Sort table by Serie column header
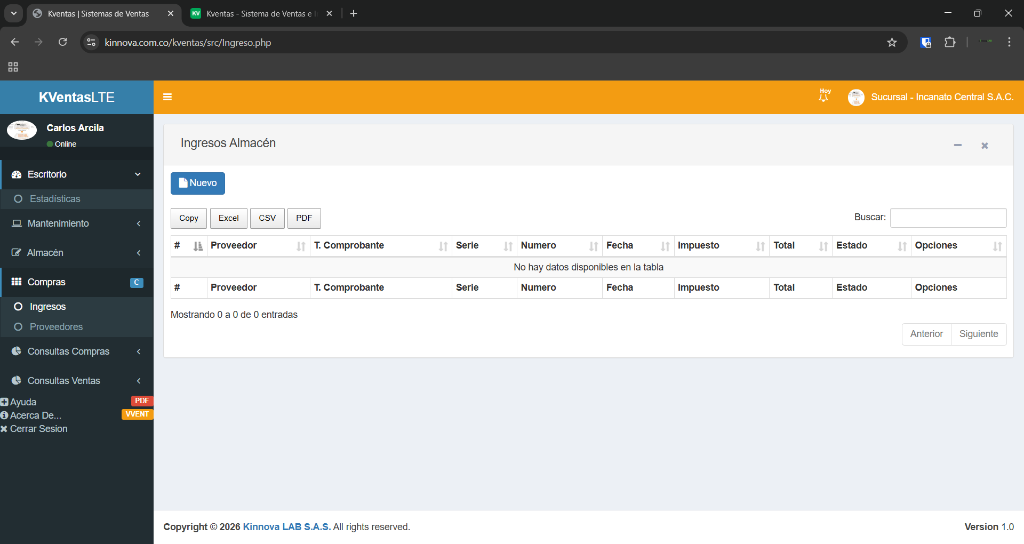This screenshot has width=1024, height=544. (485, 246)
